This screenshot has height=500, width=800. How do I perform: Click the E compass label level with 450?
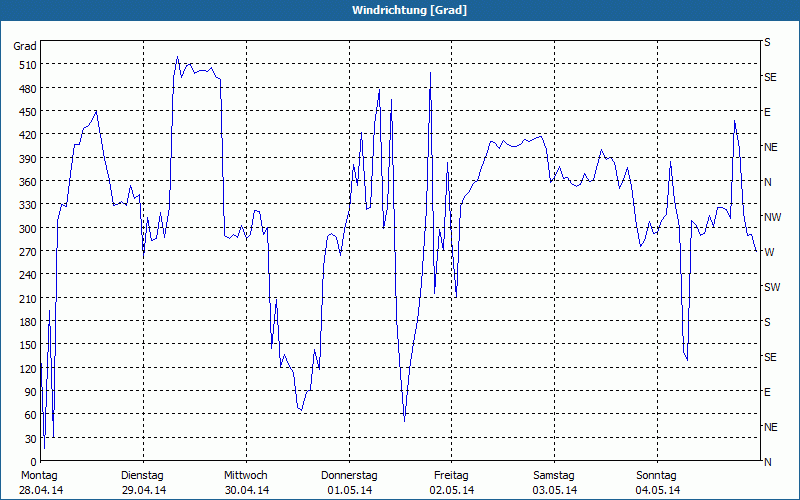[767, 112]
